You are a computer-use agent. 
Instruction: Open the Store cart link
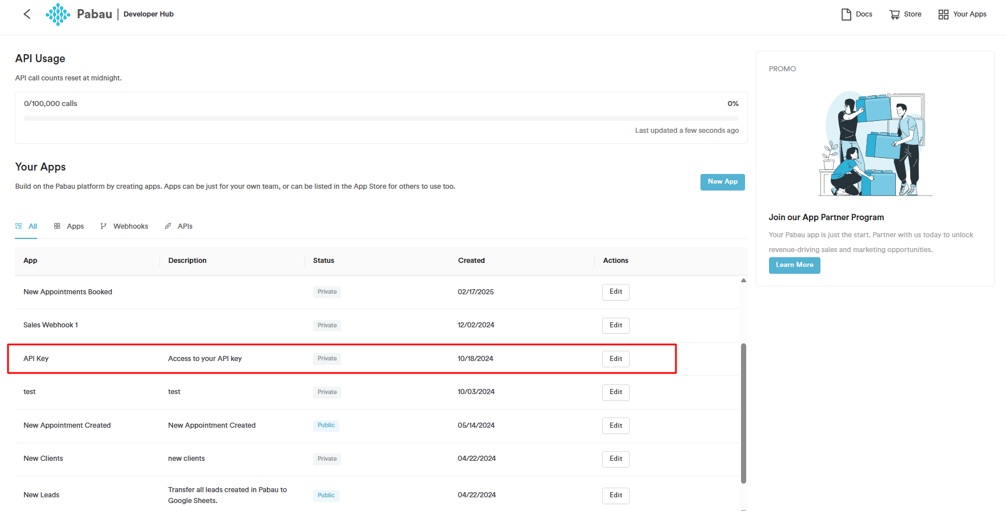click(905, 14)
